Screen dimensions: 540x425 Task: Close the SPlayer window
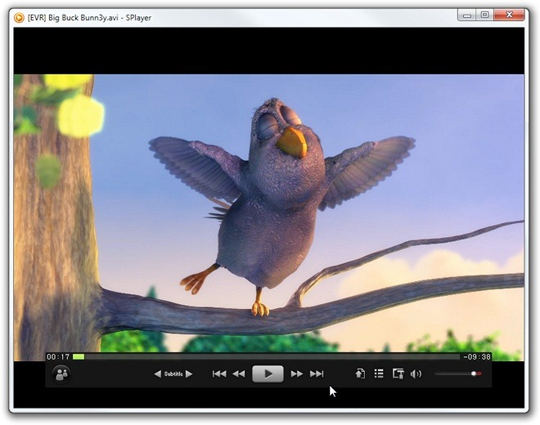pyautogui.click(x=509, y=15)
